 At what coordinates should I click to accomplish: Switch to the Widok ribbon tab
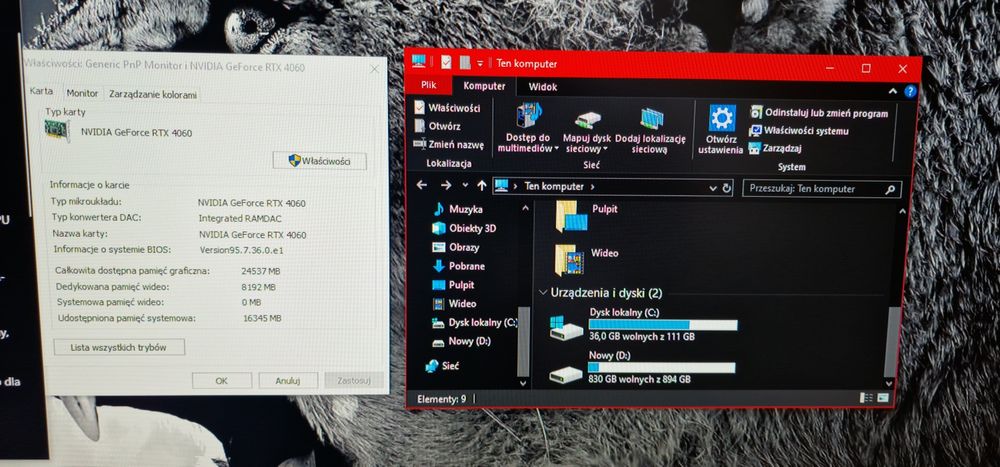(543, 87)
